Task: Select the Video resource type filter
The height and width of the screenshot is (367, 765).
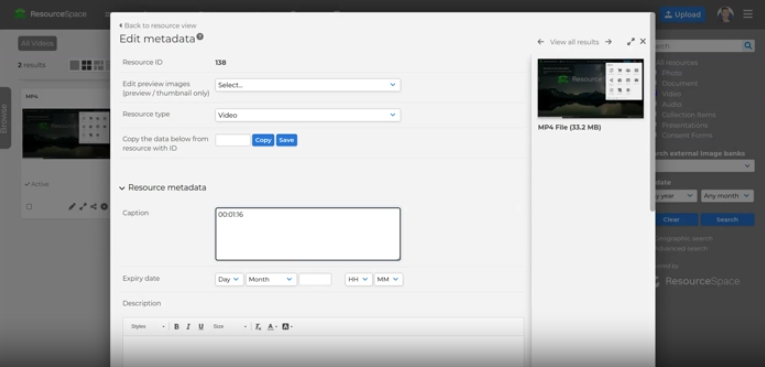Action: coord(671,94)
